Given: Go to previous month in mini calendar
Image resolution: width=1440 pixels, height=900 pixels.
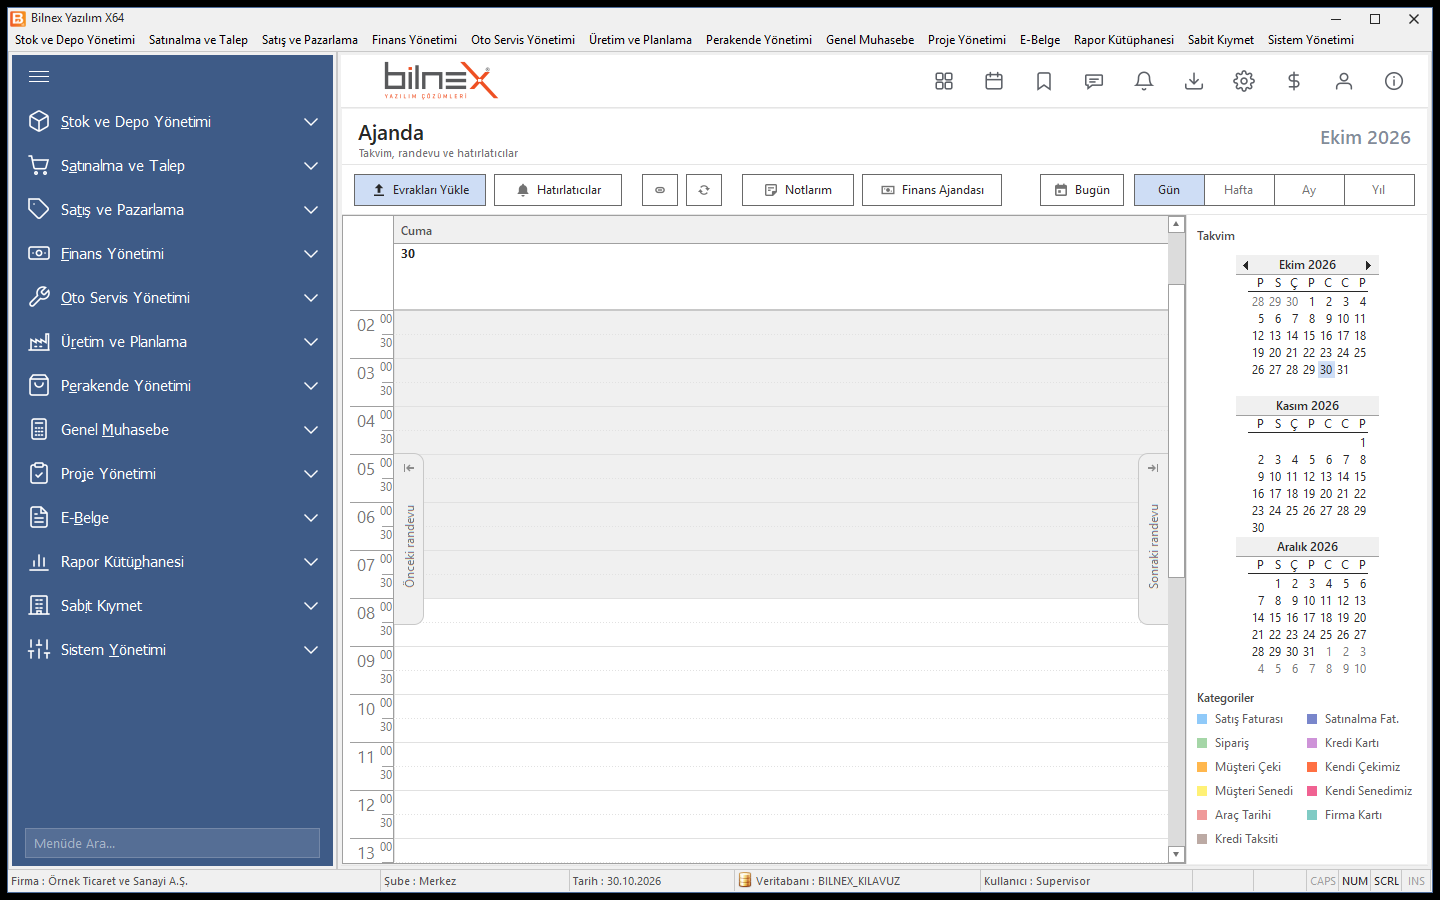Looking at the screenshot, I should (1246, 265).
